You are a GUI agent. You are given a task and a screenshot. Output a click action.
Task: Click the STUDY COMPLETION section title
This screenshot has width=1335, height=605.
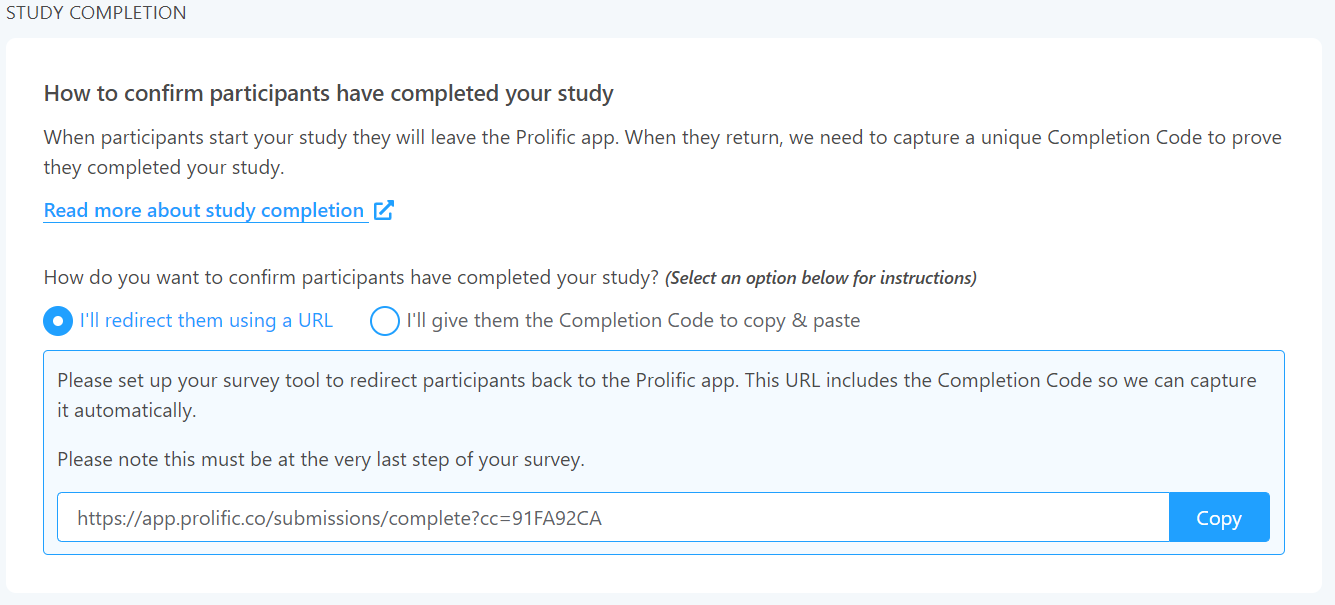click(96, 13)
